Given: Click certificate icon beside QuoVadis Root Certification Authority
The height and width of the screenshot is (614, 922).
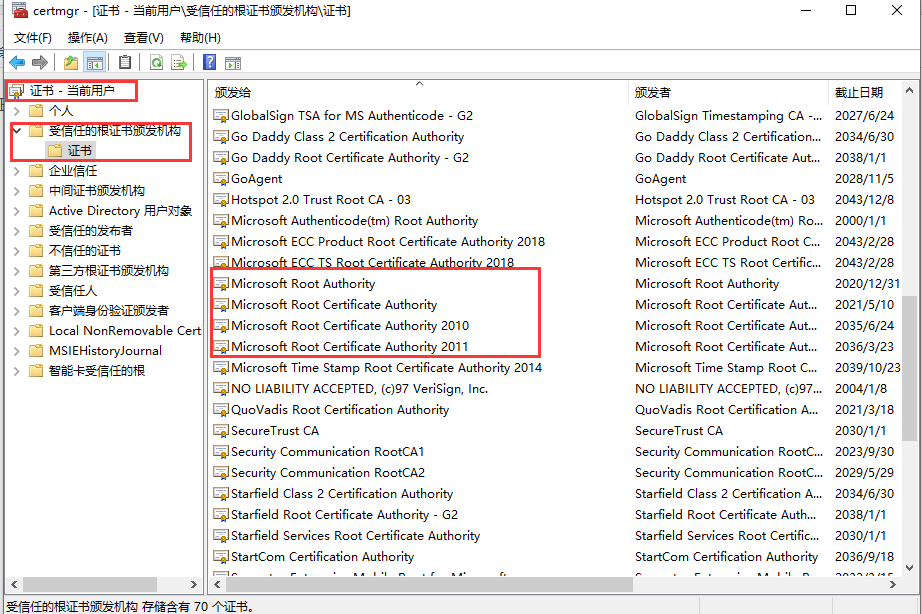Looking at the screenshot, I should tap(221, 410).
